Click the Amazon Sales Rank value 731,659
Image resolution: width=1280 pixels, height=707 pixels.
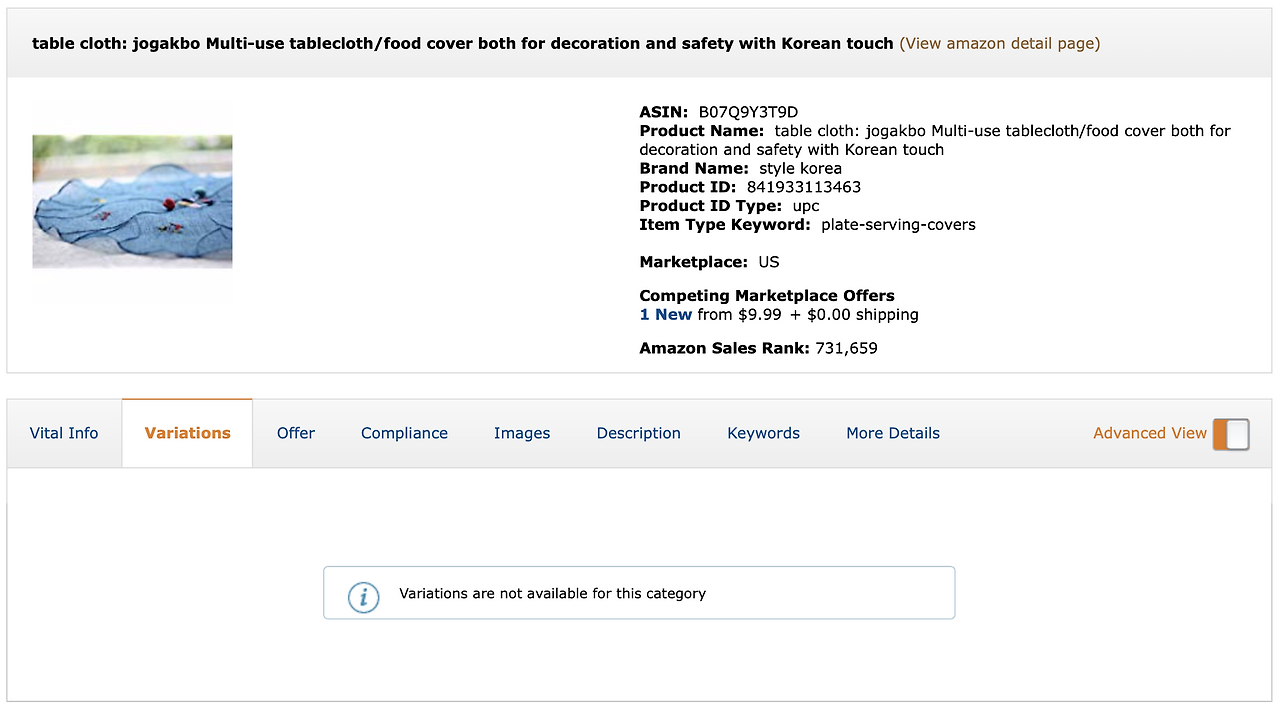846,348
